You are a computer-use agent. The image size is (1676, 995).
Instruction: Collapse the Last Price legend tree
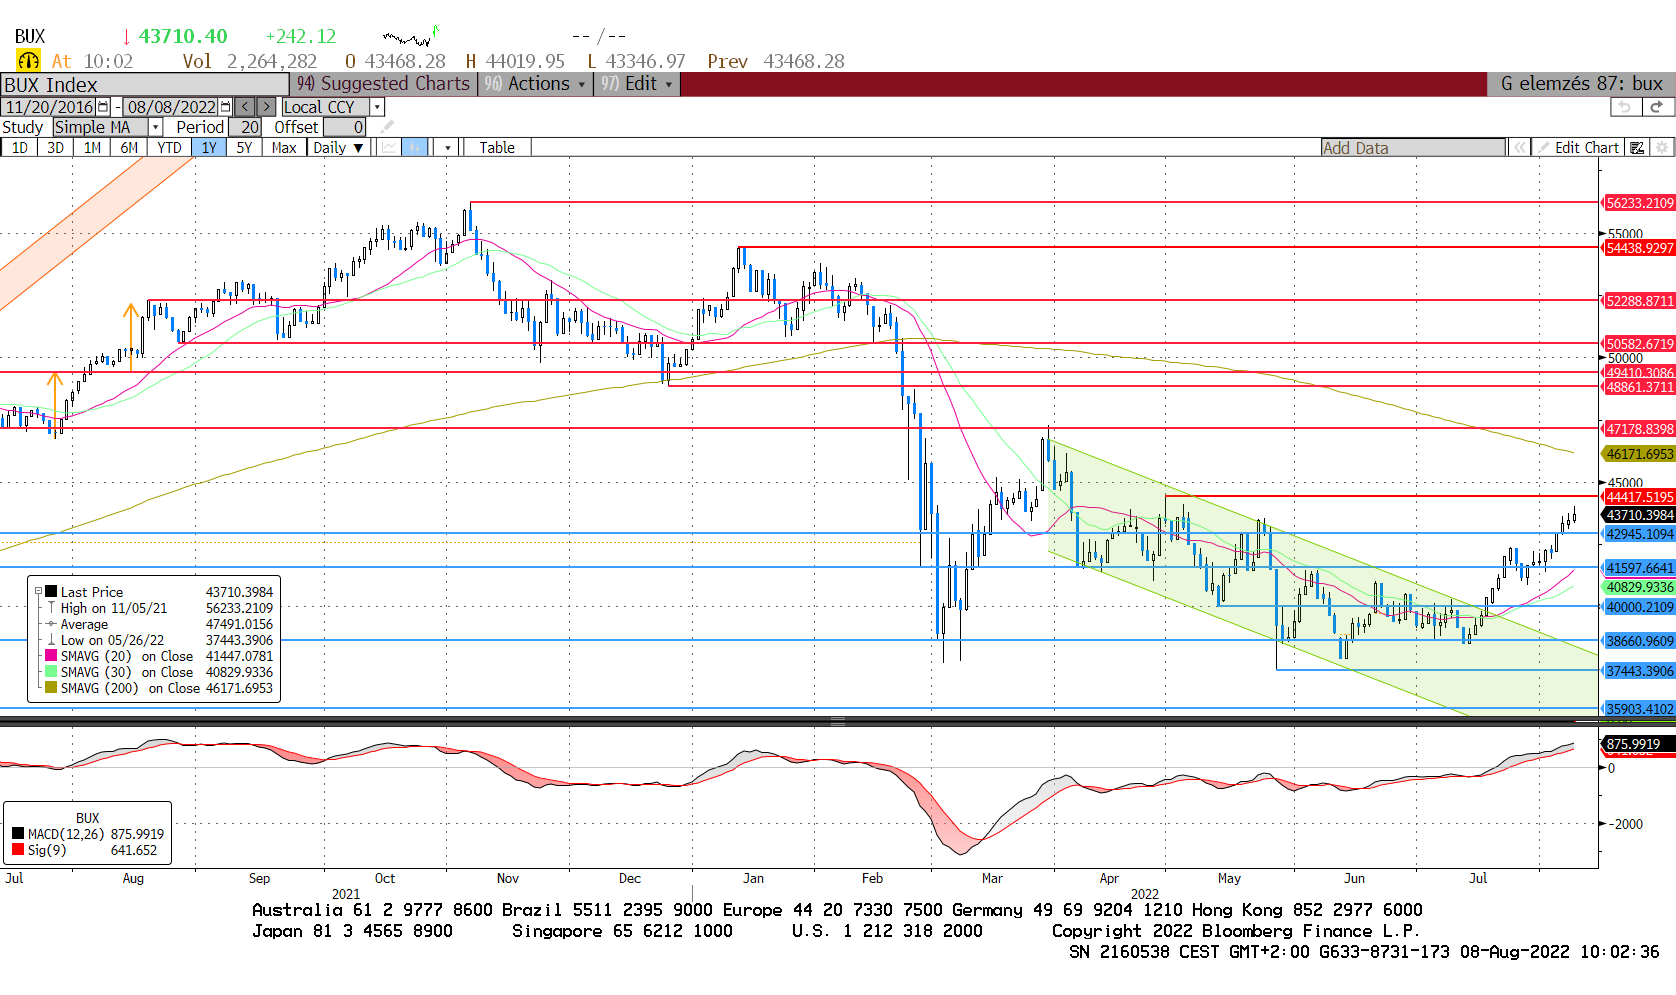[x=38, y=592]
